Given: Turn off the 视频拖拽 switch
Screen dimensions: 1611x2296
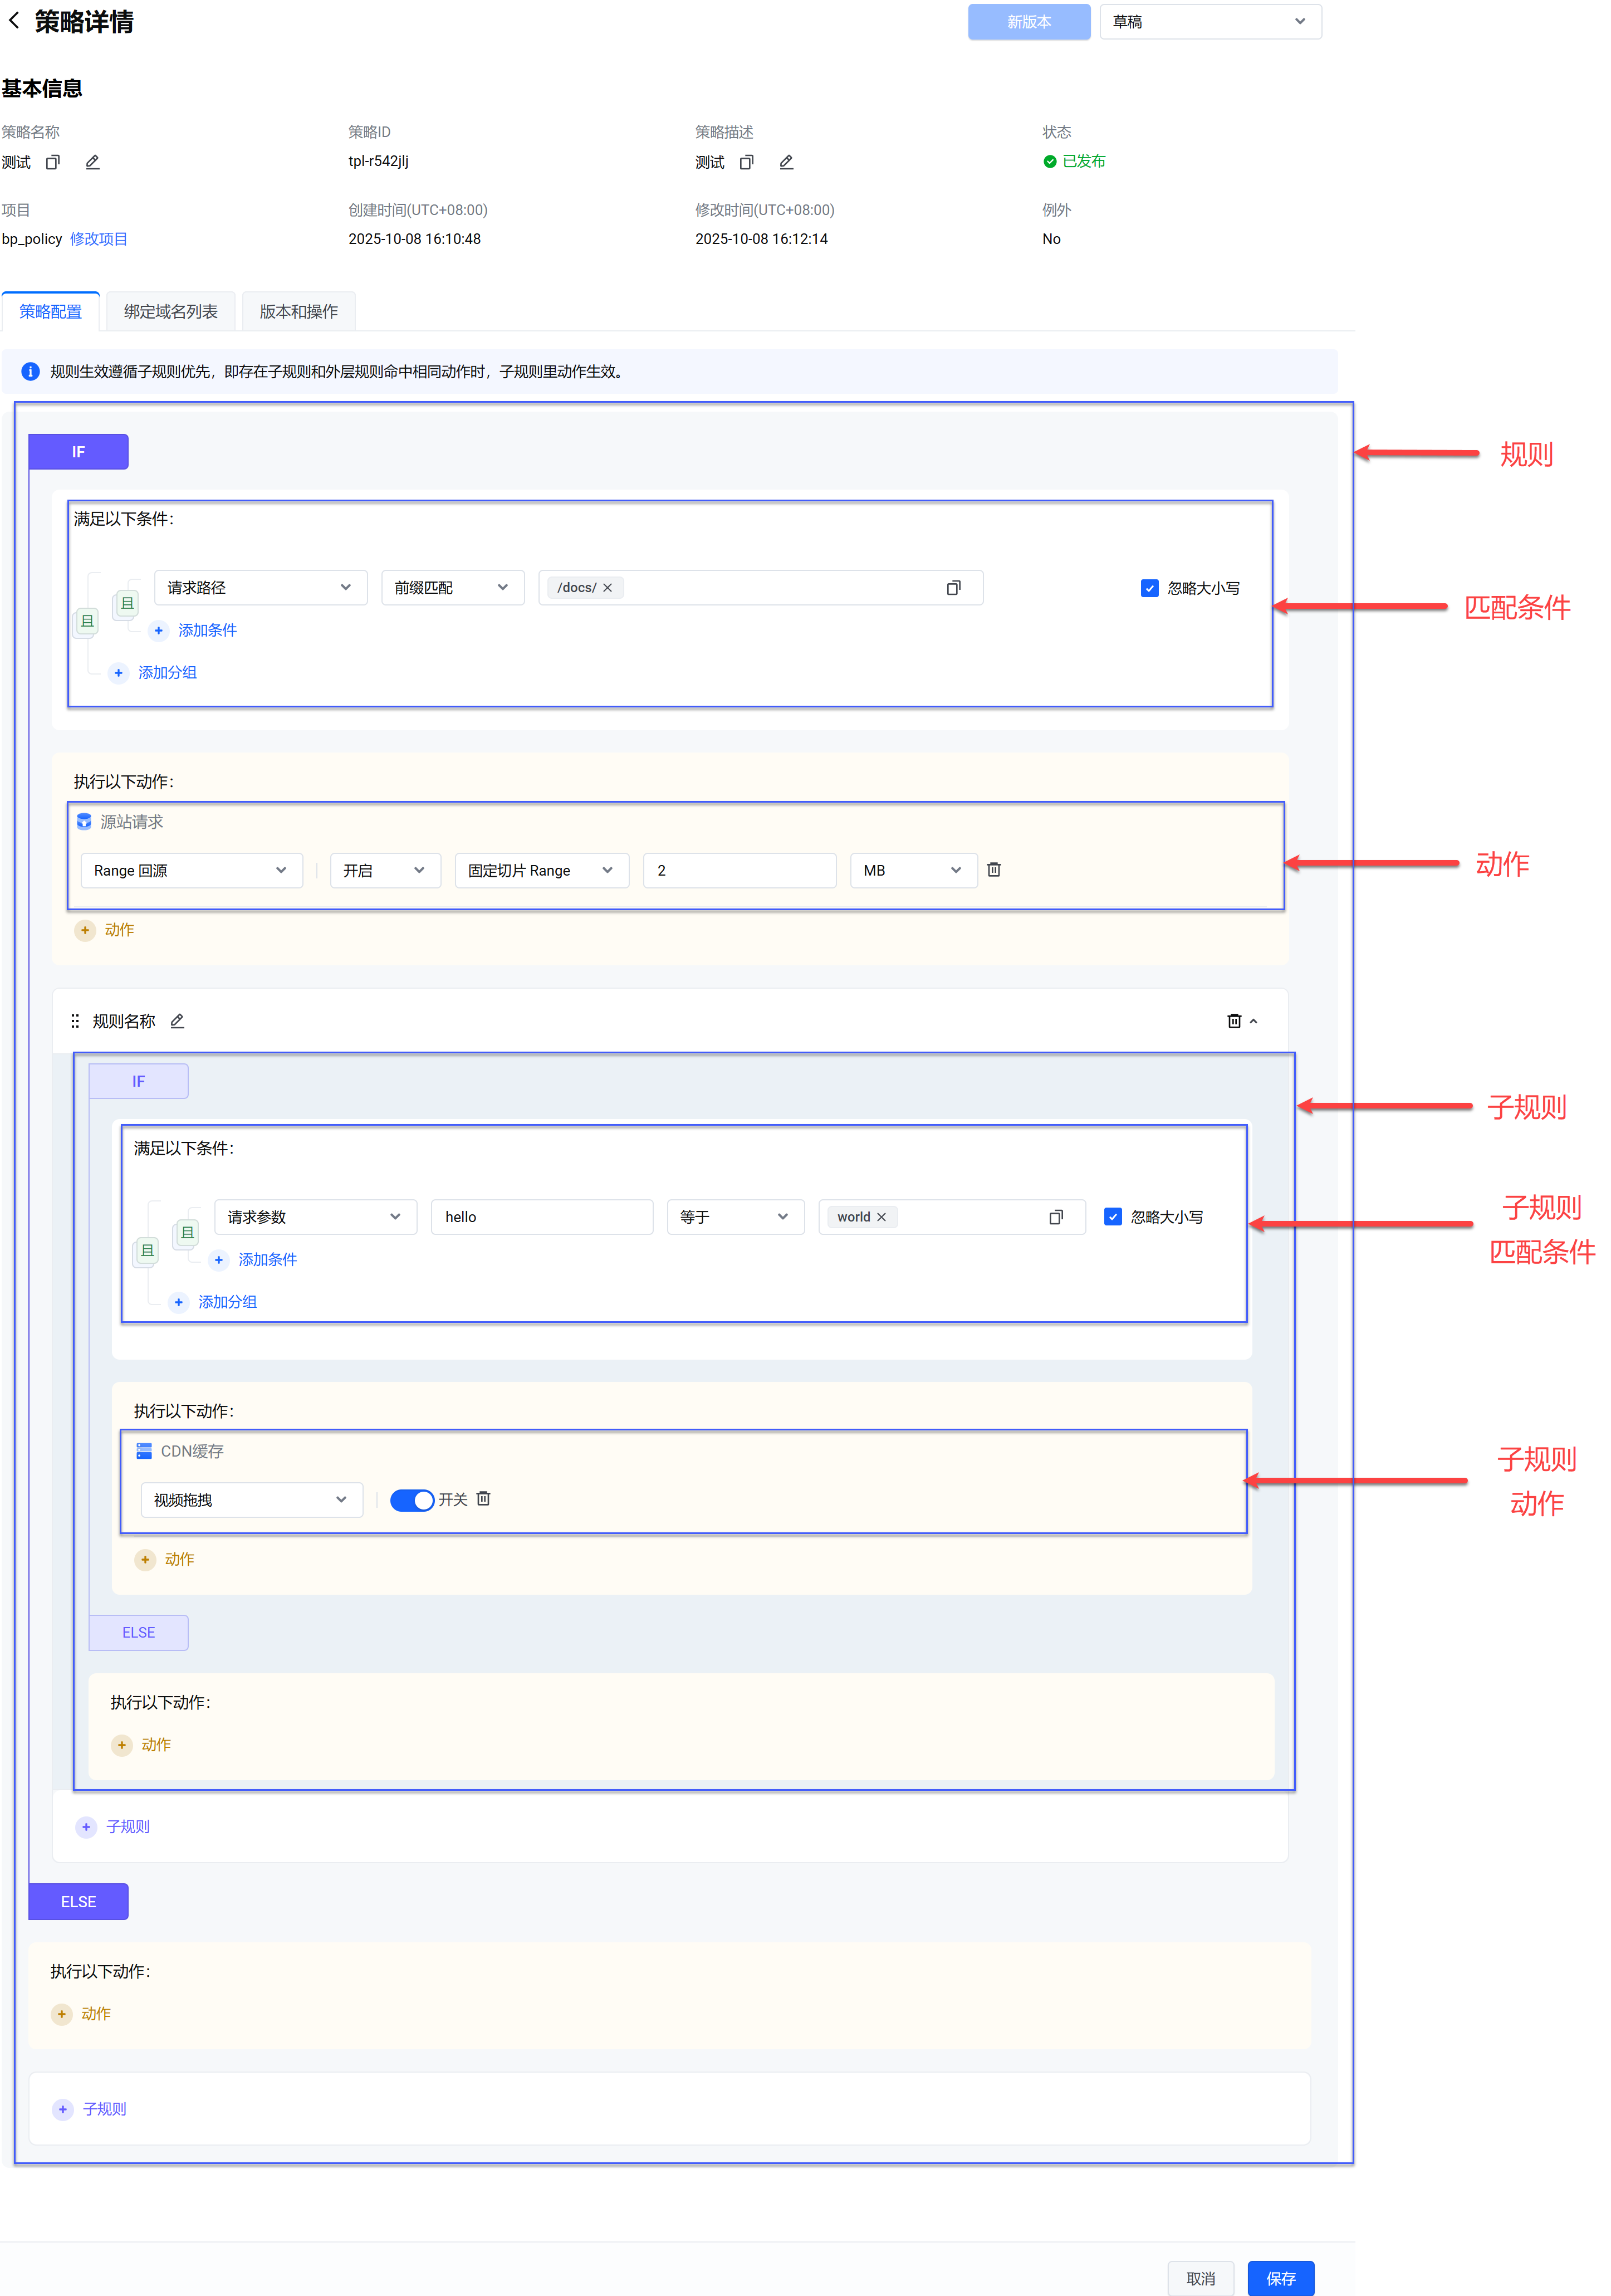Looking at the screenshot, I should 411,1499.
